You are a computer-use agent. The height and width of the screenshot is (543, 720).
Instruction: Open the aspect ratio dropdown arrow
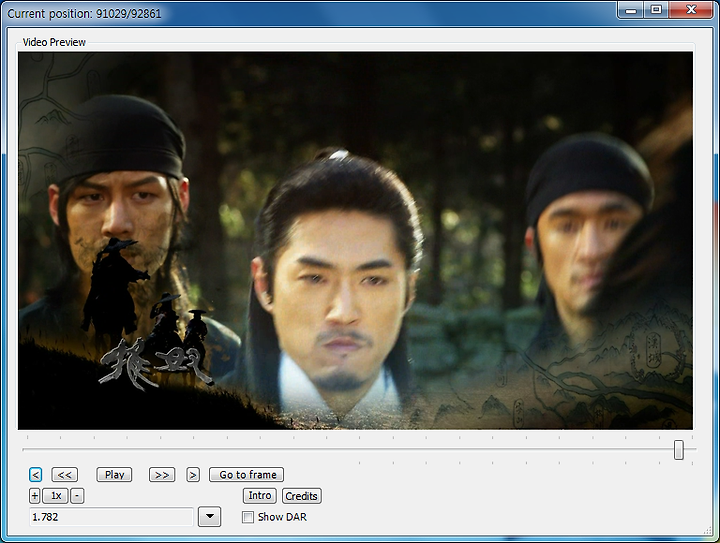(x=210, y=517)
